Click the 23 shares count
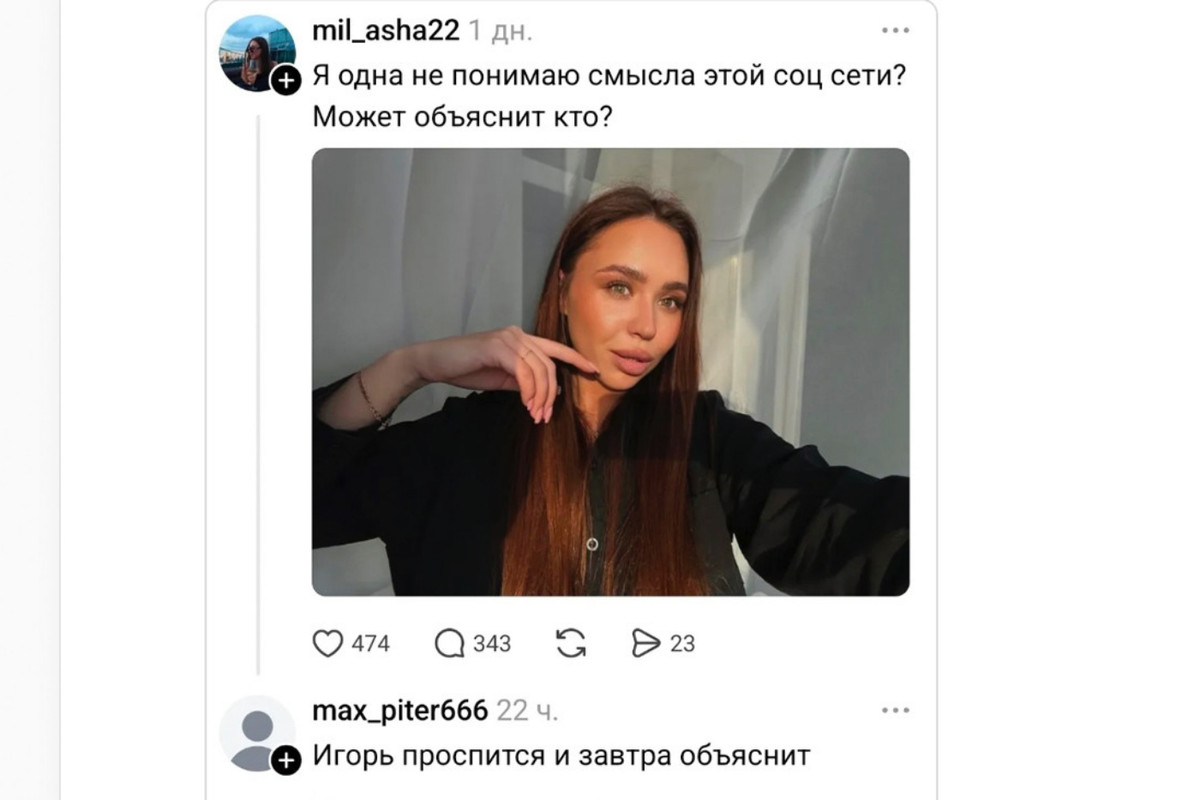 682,644
